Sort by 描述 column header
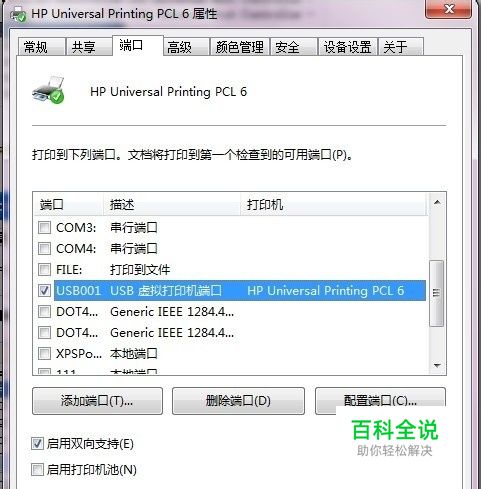Screen dimensions: 481x489 (172, 204)
